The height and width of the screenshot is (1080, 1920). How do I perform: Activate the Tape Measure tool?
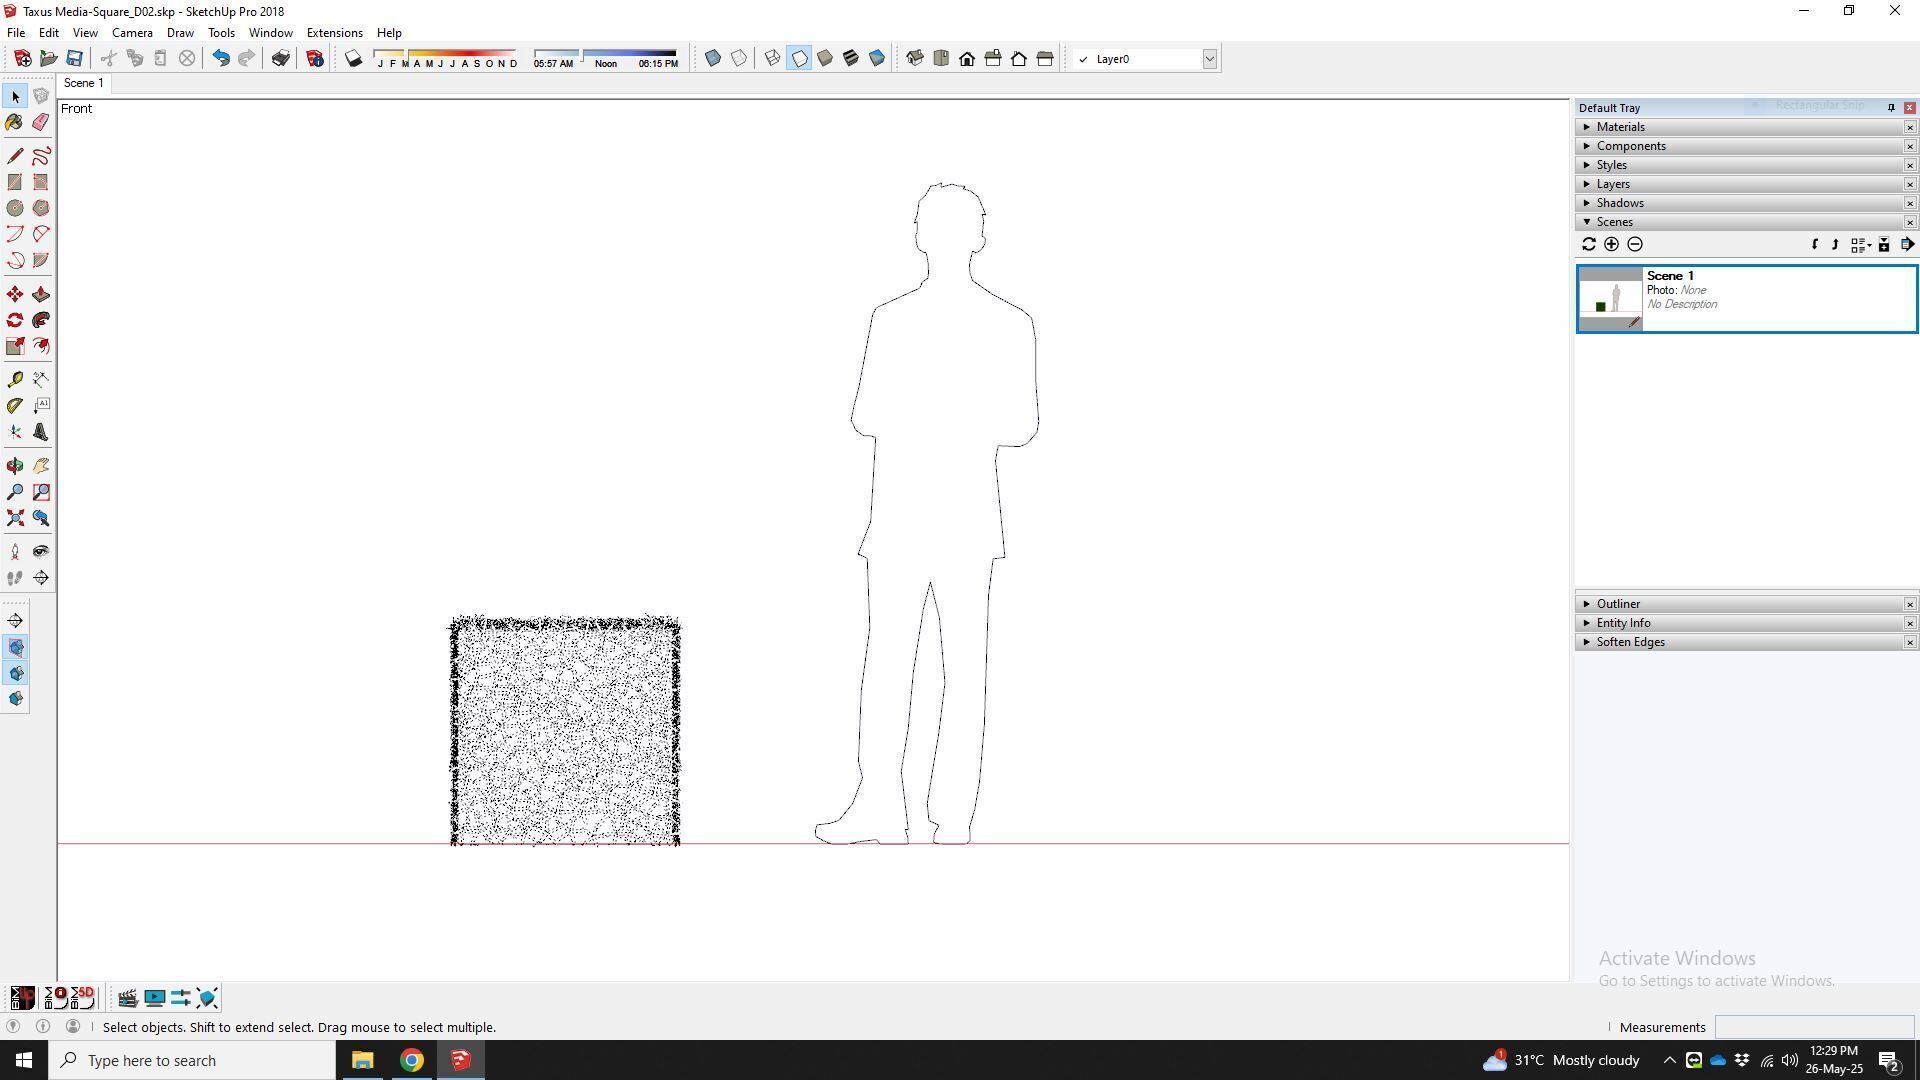(15, 380)
